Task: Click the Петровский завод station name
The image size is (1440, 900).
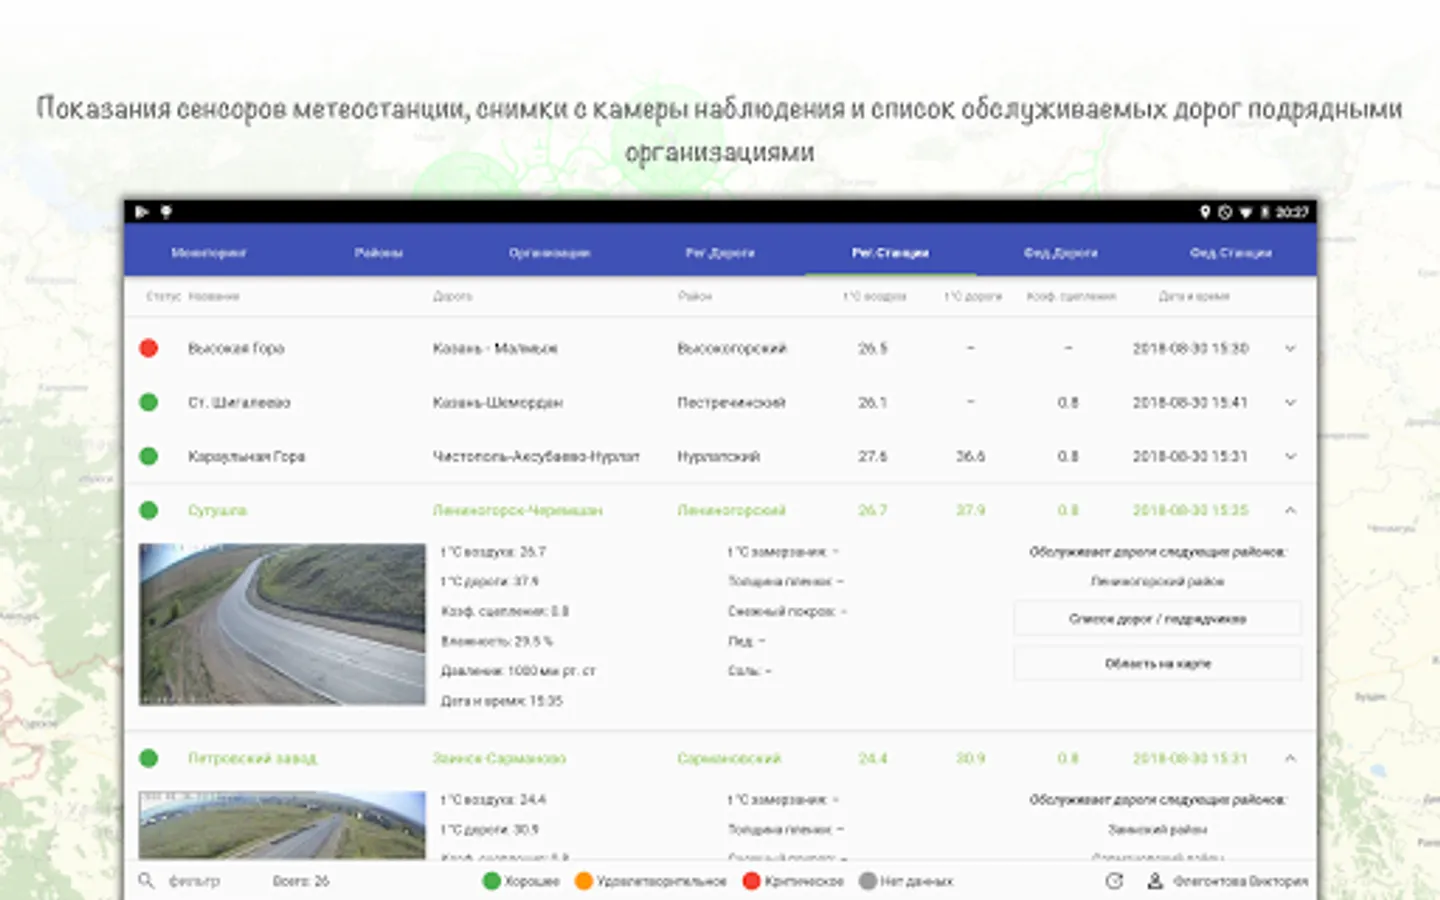Action: click(x=252, y=758)
